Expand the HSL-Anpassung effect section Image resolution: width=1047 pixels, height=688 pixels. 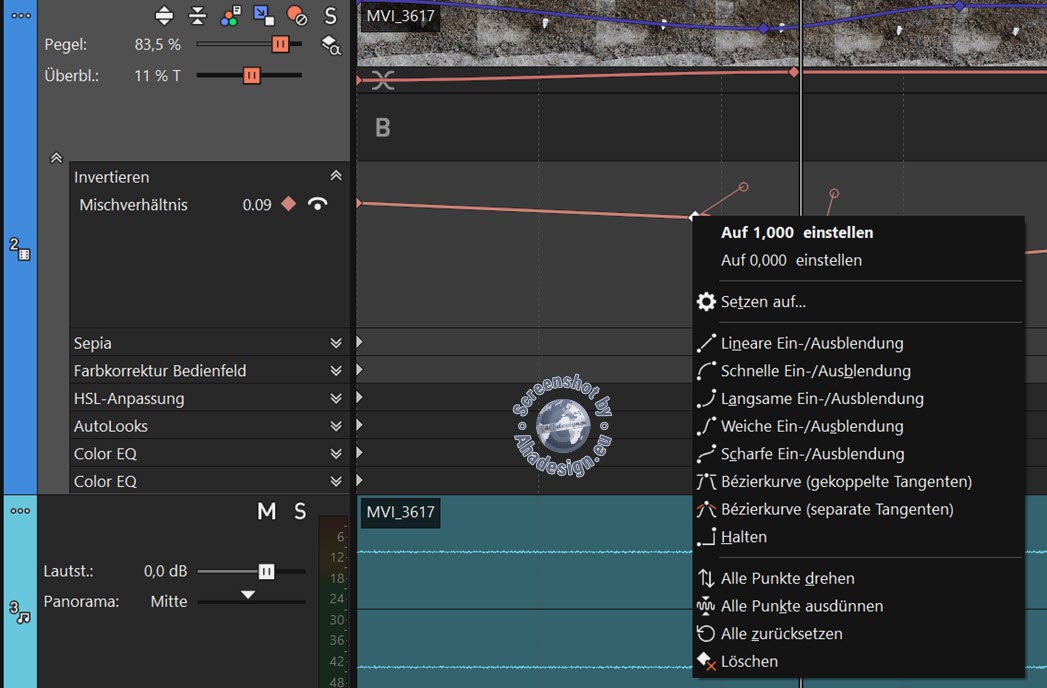pos(336,398)
